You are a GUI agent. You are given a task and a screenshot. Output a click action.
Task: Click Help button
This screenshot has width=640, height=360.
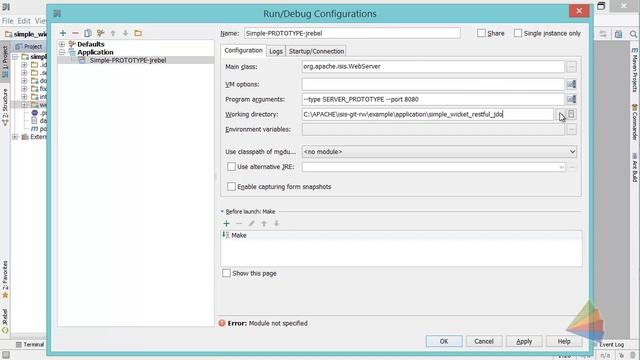tap(564, 341)
